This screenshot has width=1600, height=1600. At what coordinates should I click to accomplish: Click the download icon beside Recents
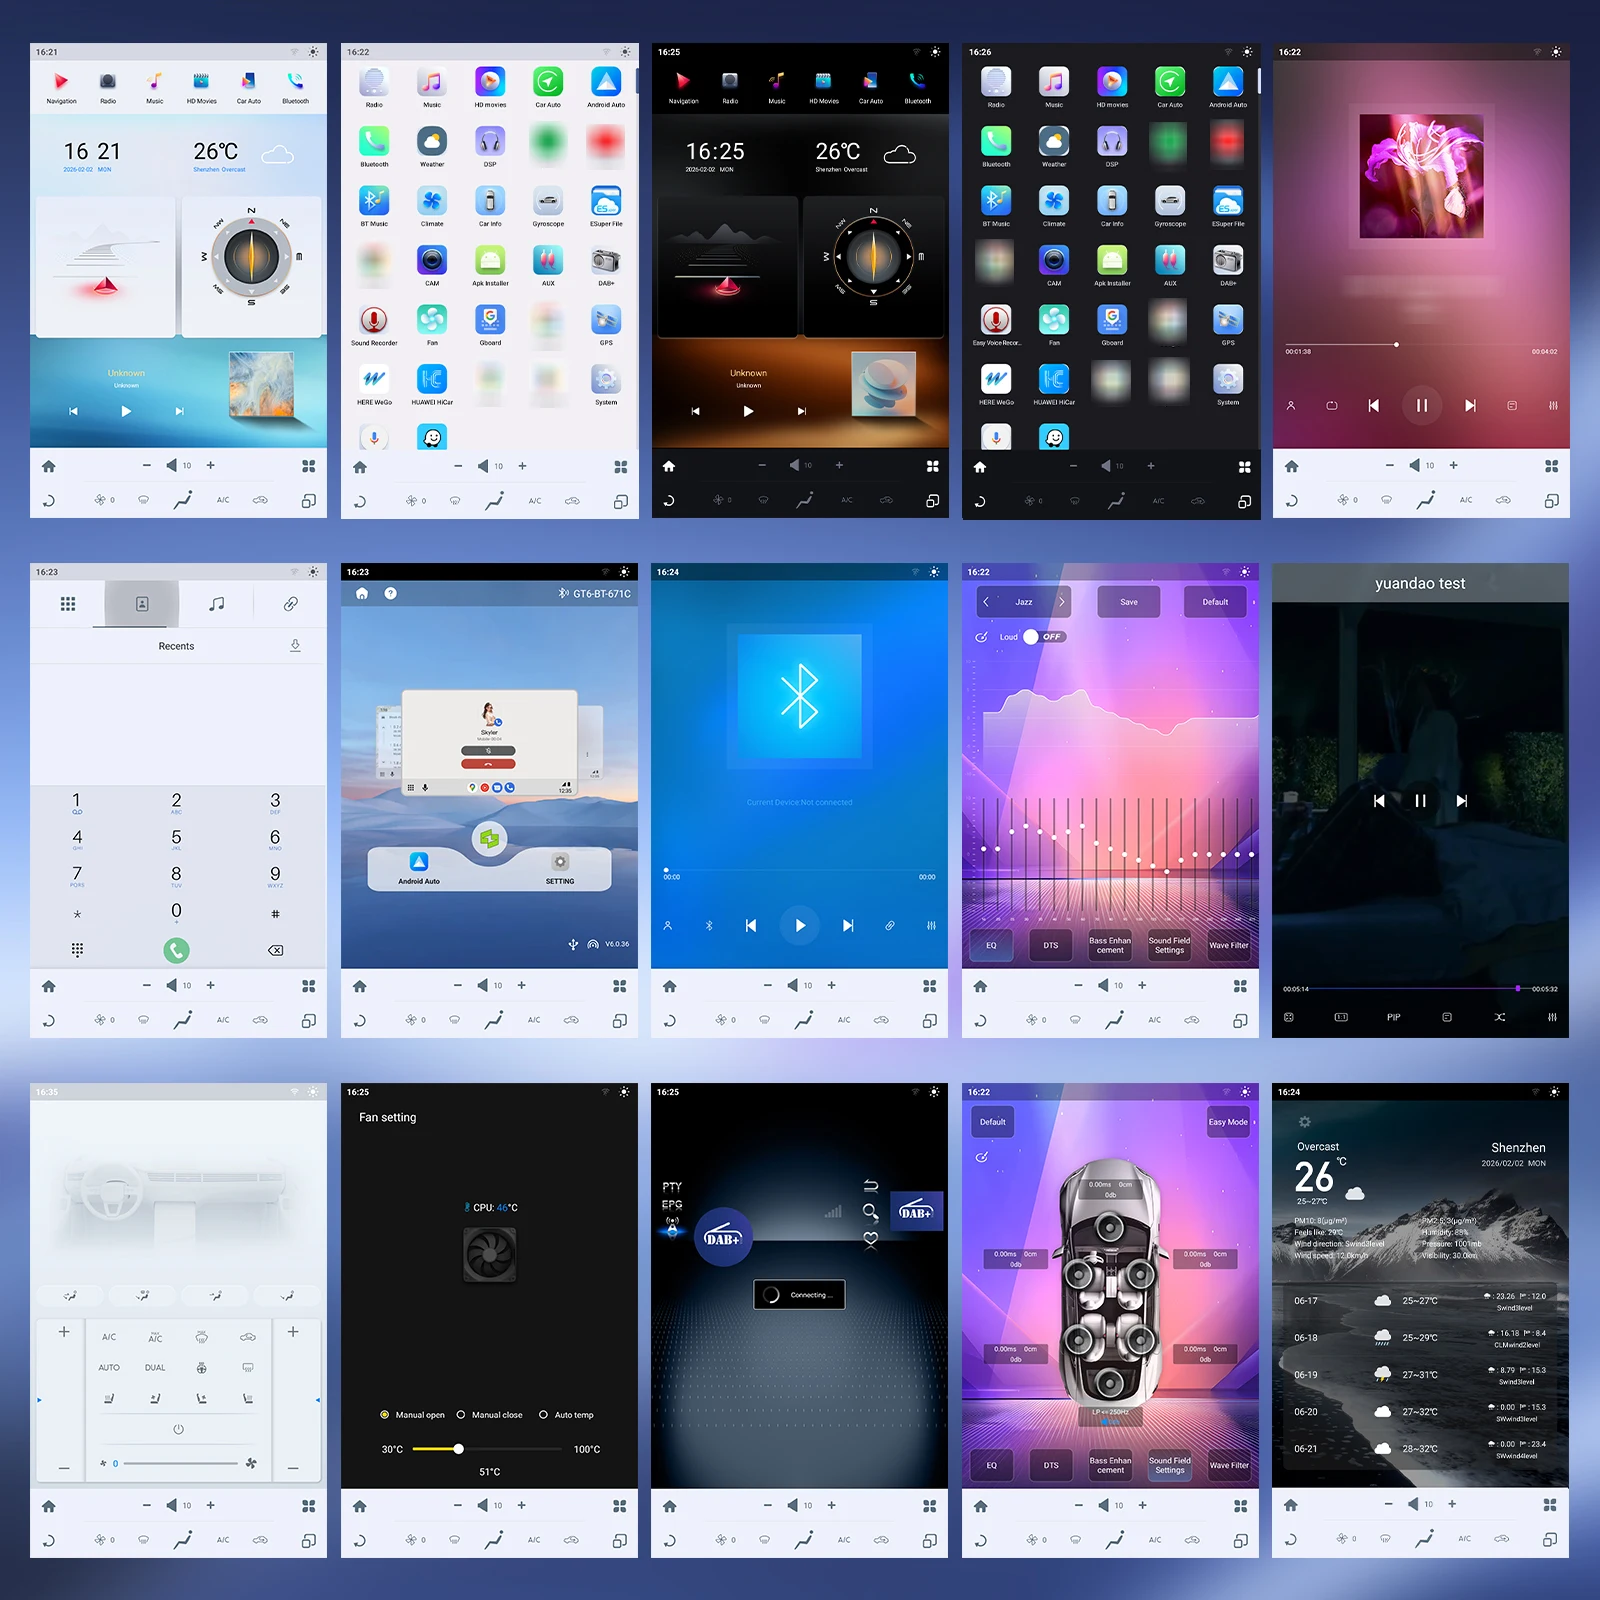point(295,646)
